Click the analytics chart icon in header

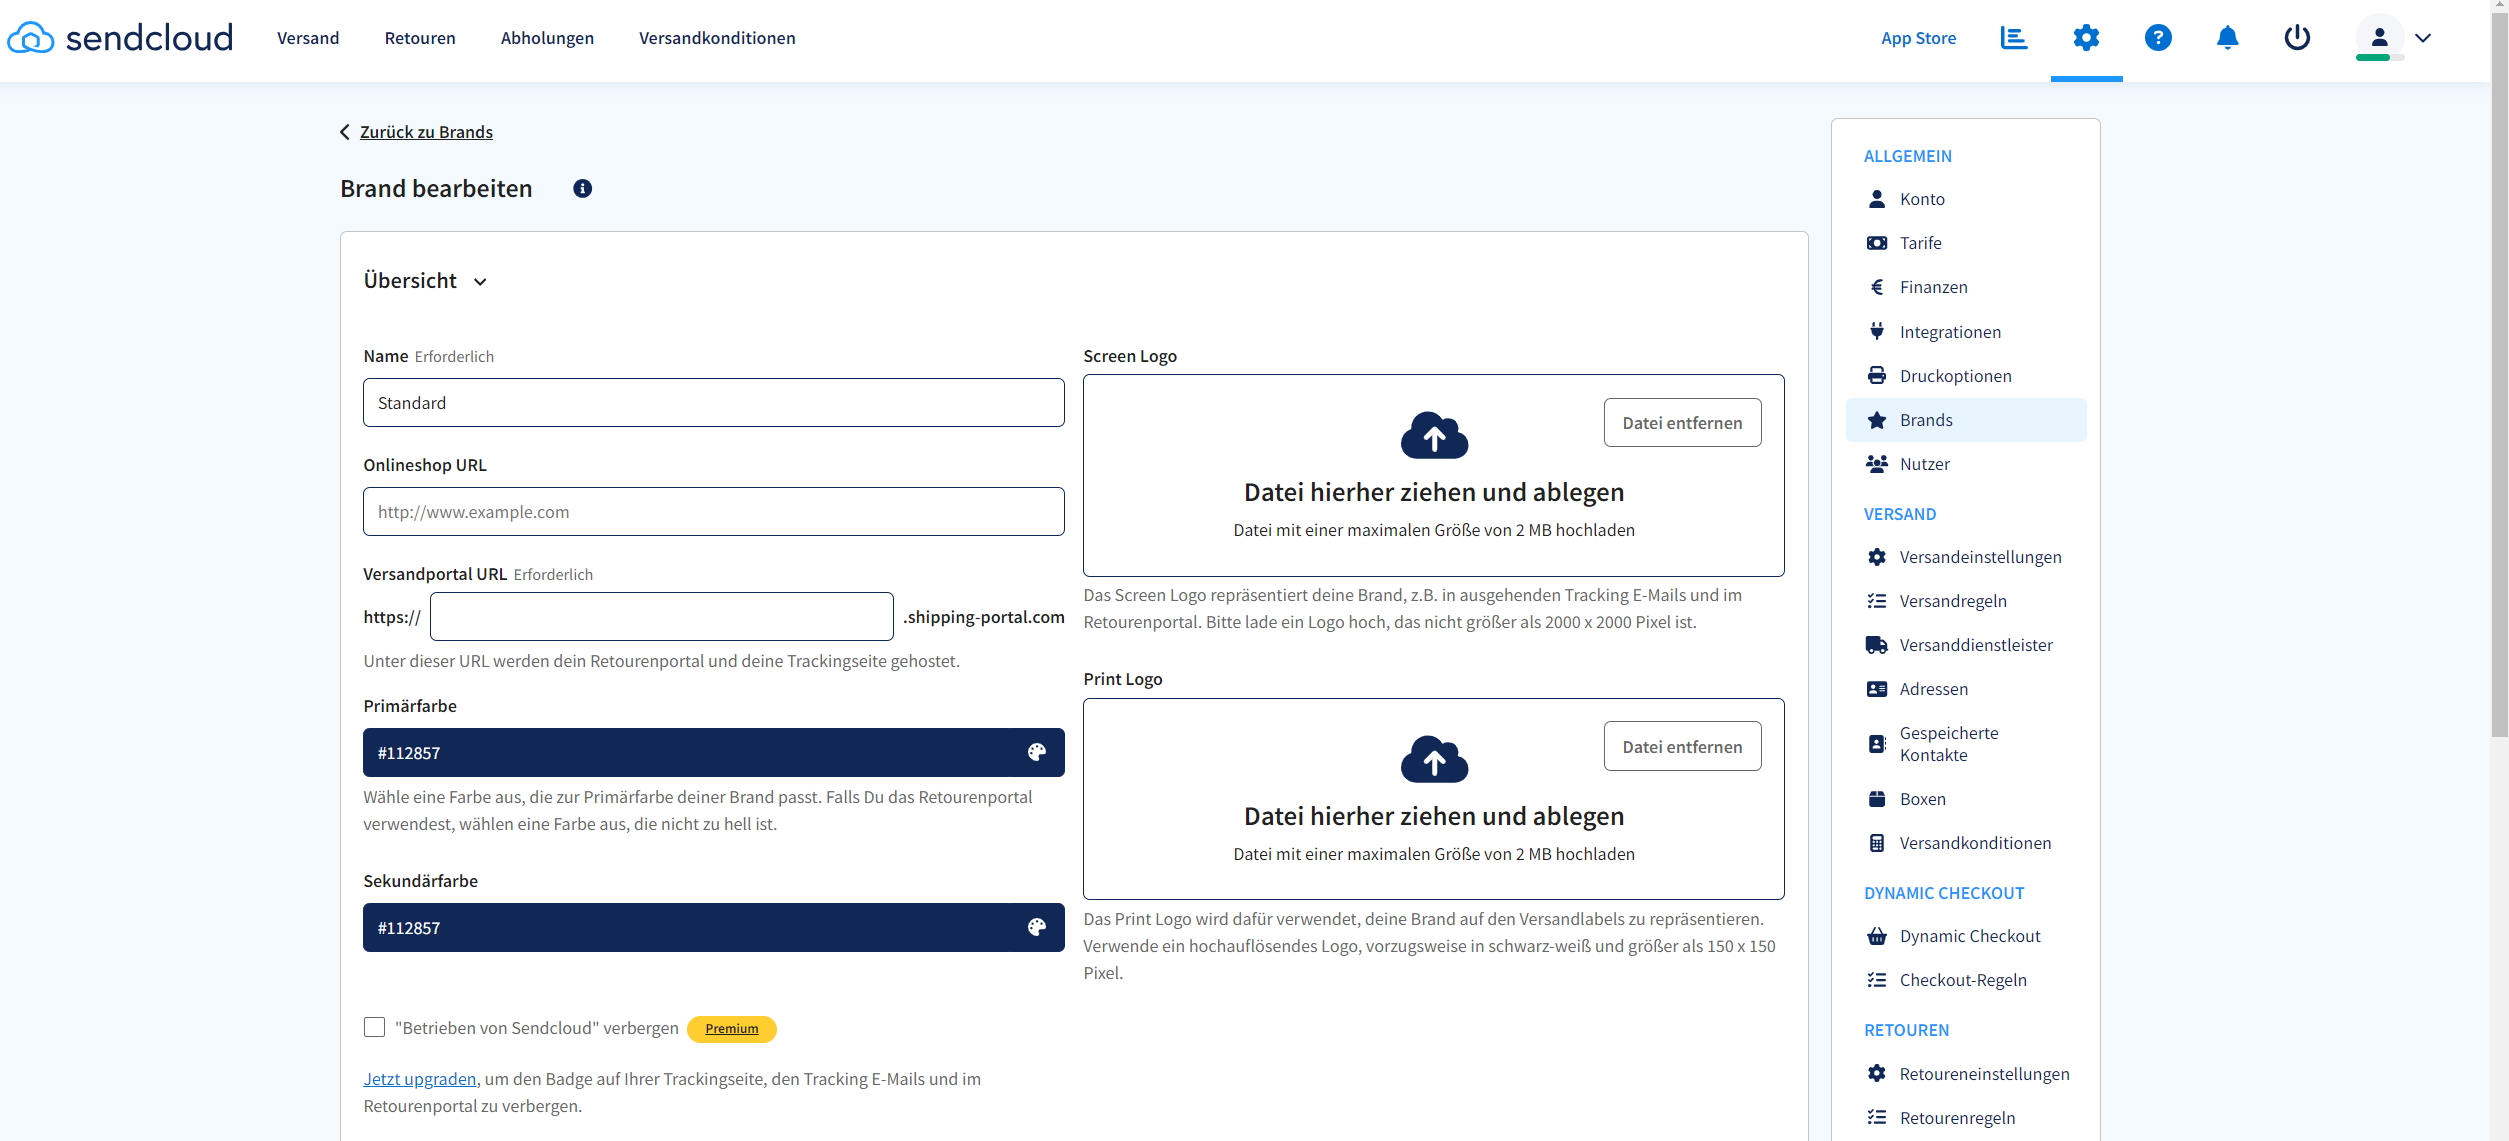click(x=2013, y=38)
